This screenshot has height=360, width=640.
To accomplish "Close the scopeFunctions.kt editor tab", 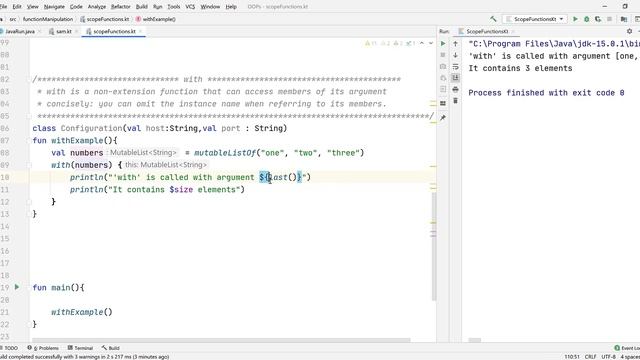I will [140, 31].
